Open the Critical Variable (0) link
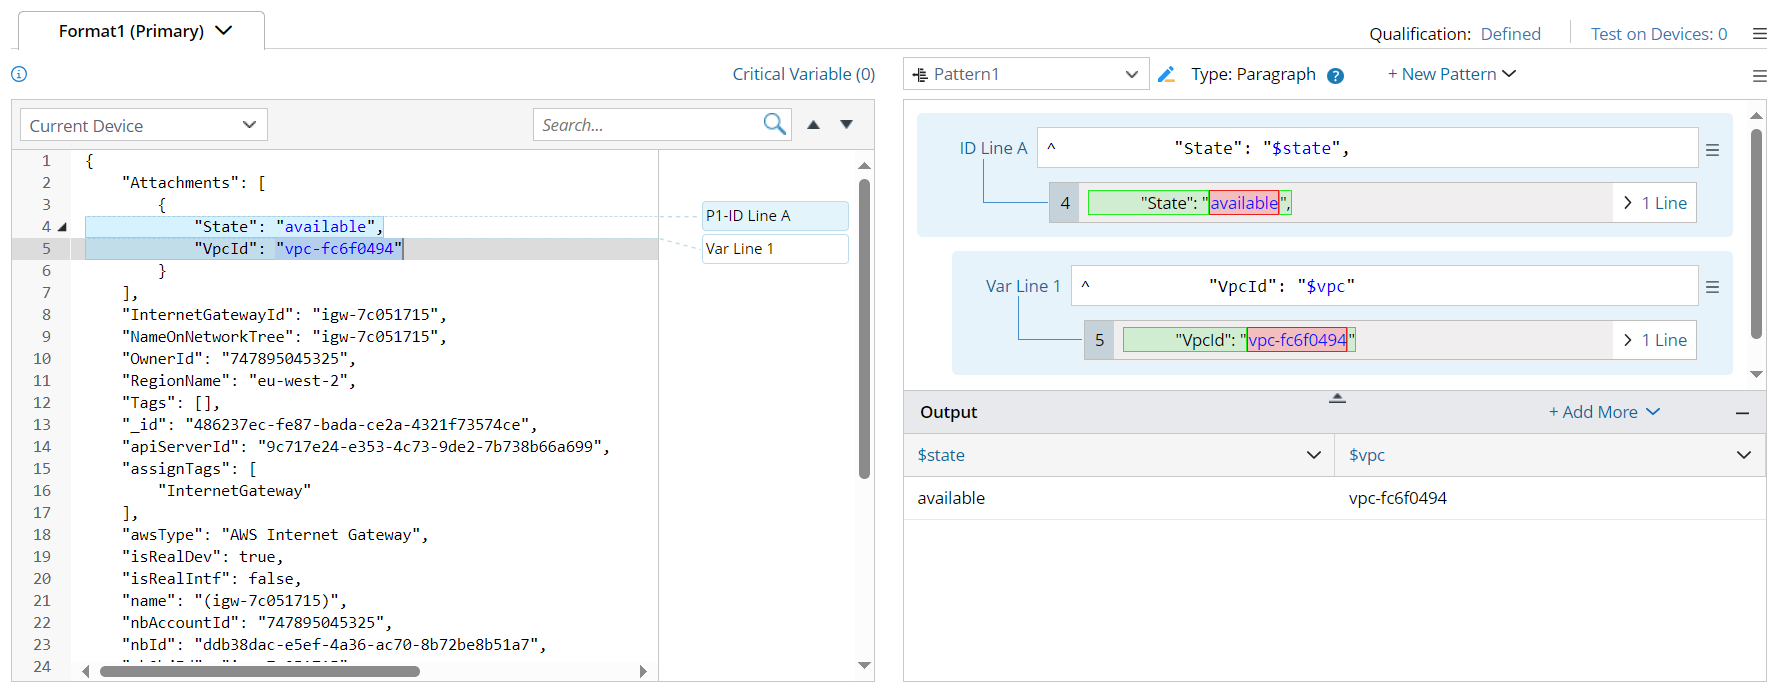The height and width of the screenshot is (698, 1769). [x=803, y=74]
